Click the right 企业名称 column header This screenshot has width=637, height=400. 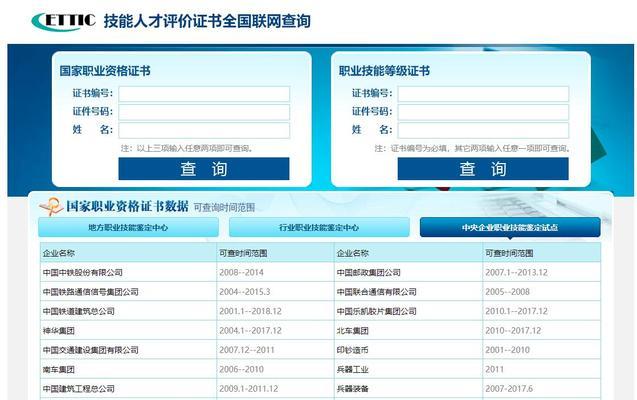[353, 253]
